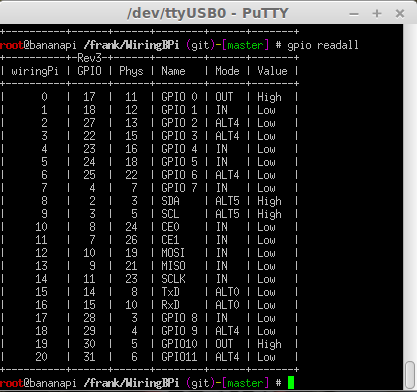417x392 pixels.
Task: Click the 'GPIO 0' name cell
Action: [179, 97]
